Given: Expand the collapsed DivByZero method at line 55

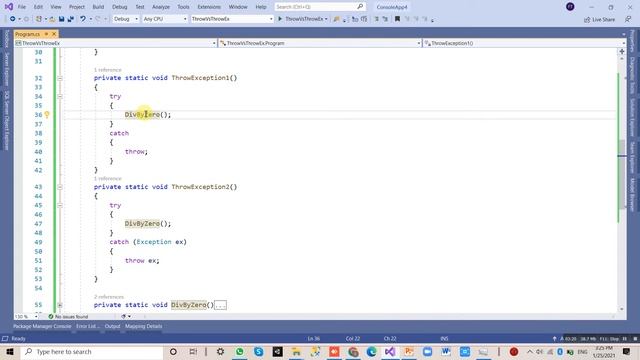Looking at the screenshot, I should coord(60,305).
